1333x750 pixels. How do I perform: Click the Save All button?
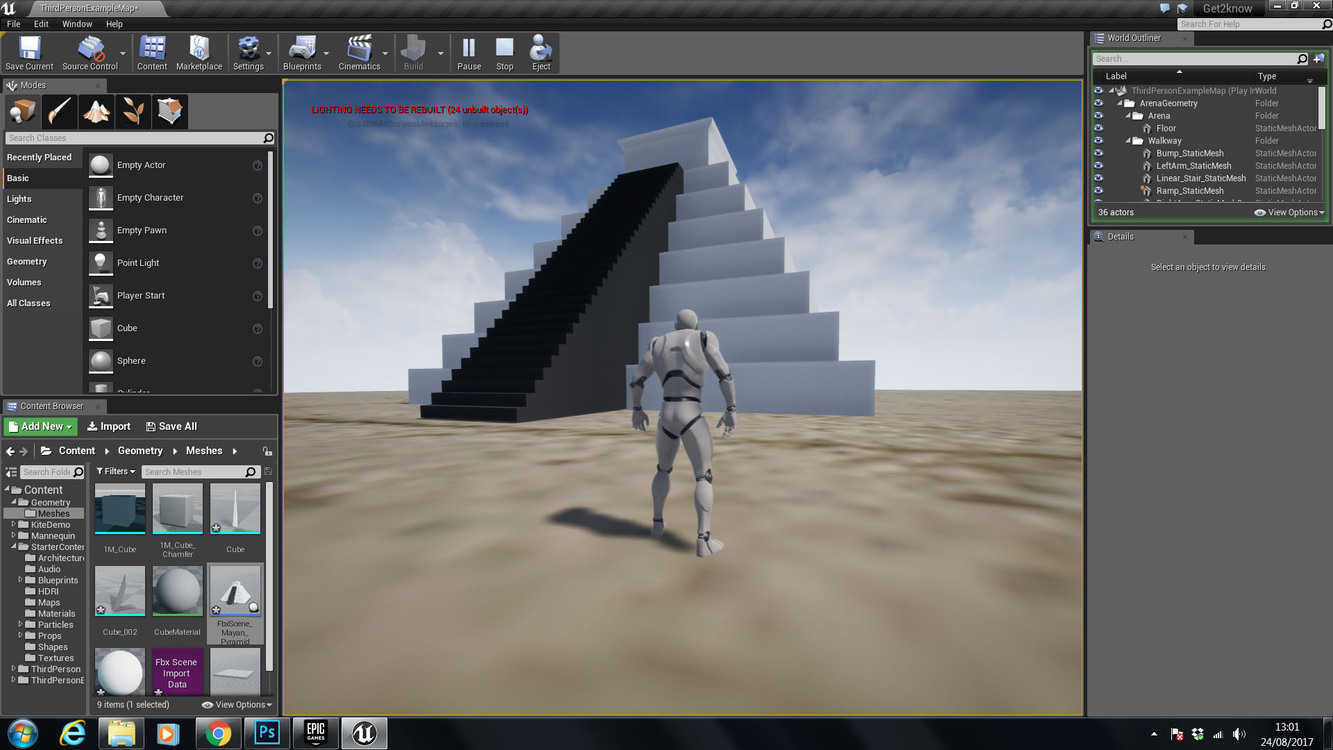[171, 426]
